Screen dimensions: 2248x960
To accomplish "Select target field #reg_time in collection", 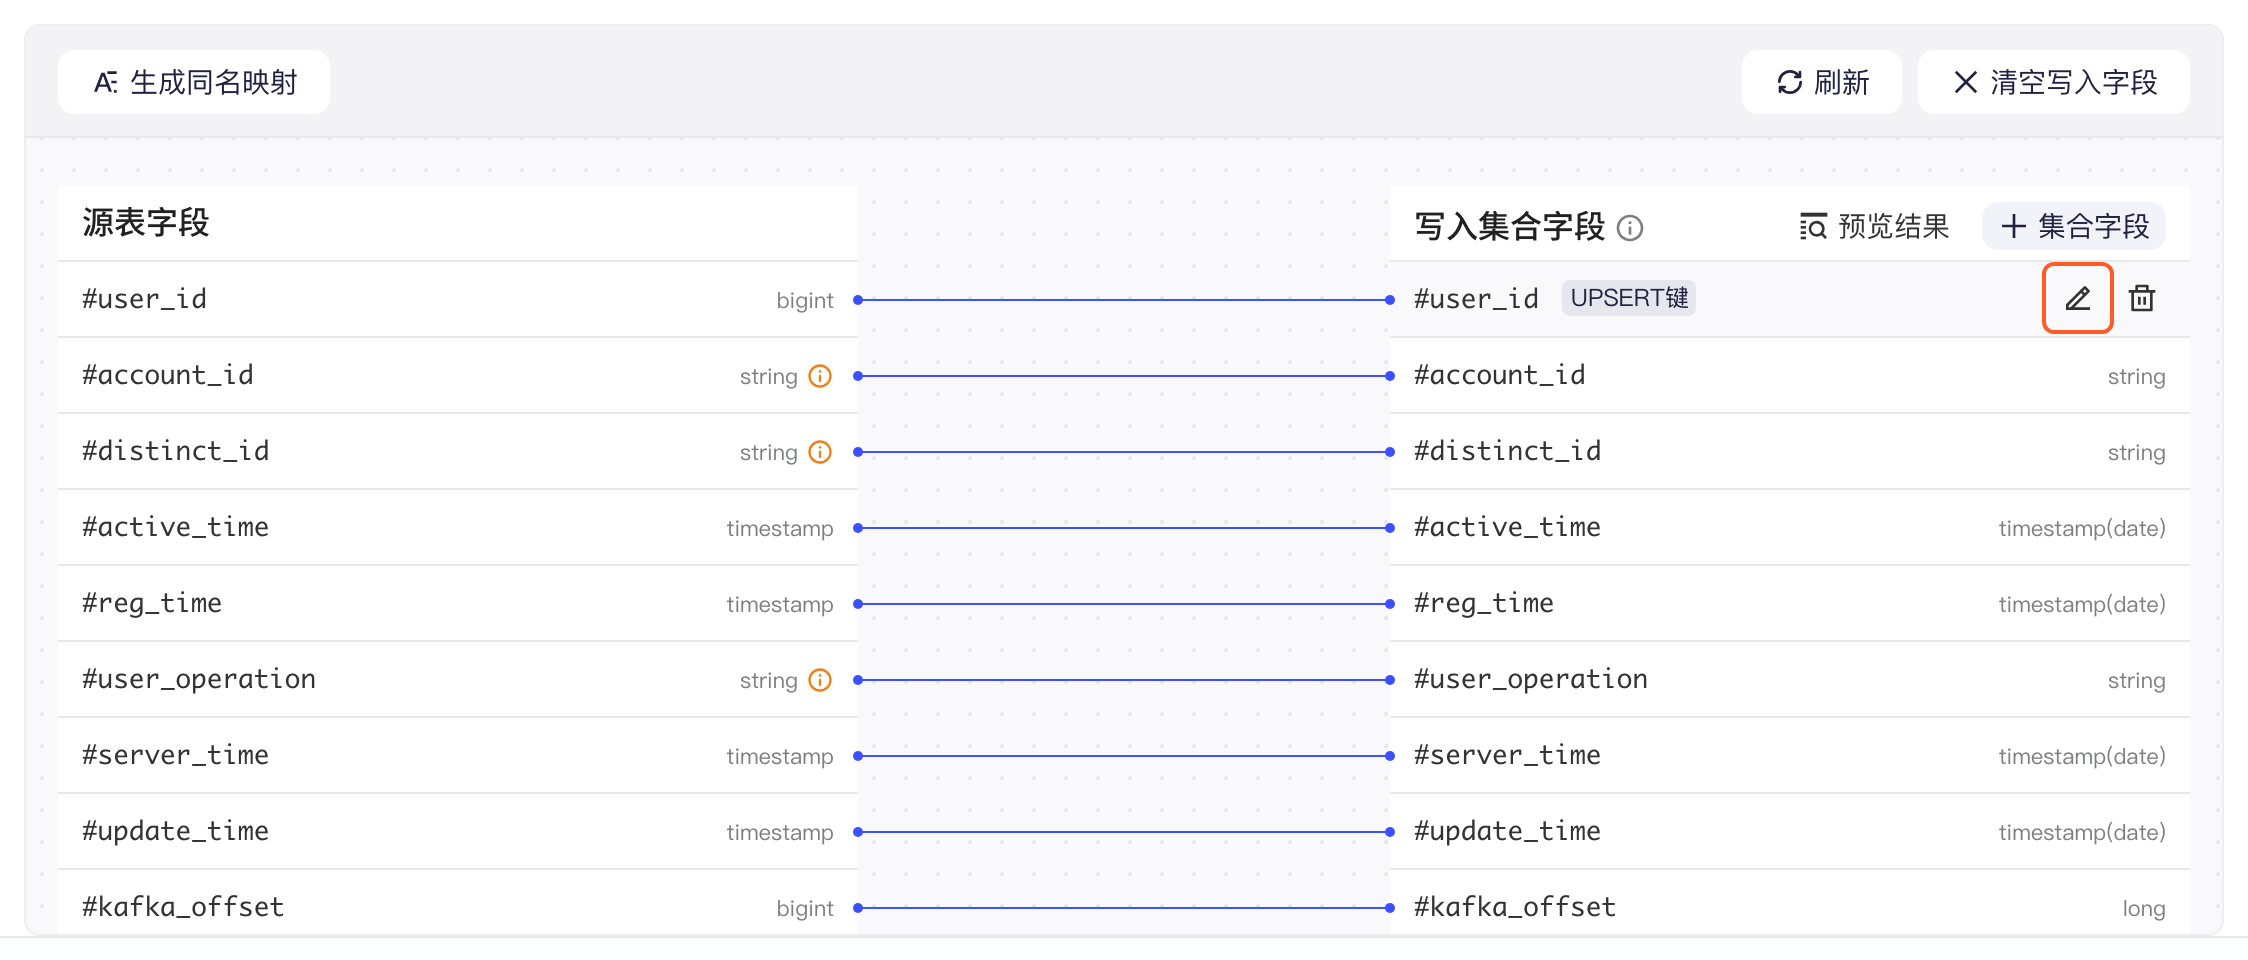I will tap(1790, 603).
